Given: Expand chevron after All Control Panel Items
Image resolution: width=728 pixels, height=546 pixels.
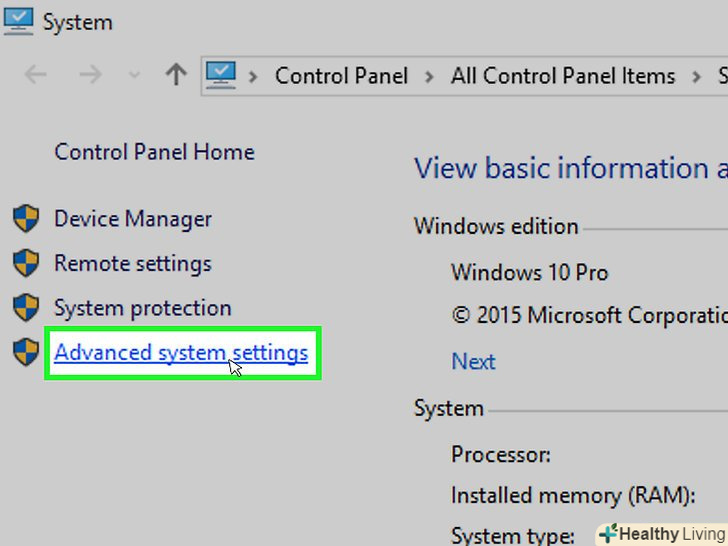Looking at the screenshot, I should point(697,76).
